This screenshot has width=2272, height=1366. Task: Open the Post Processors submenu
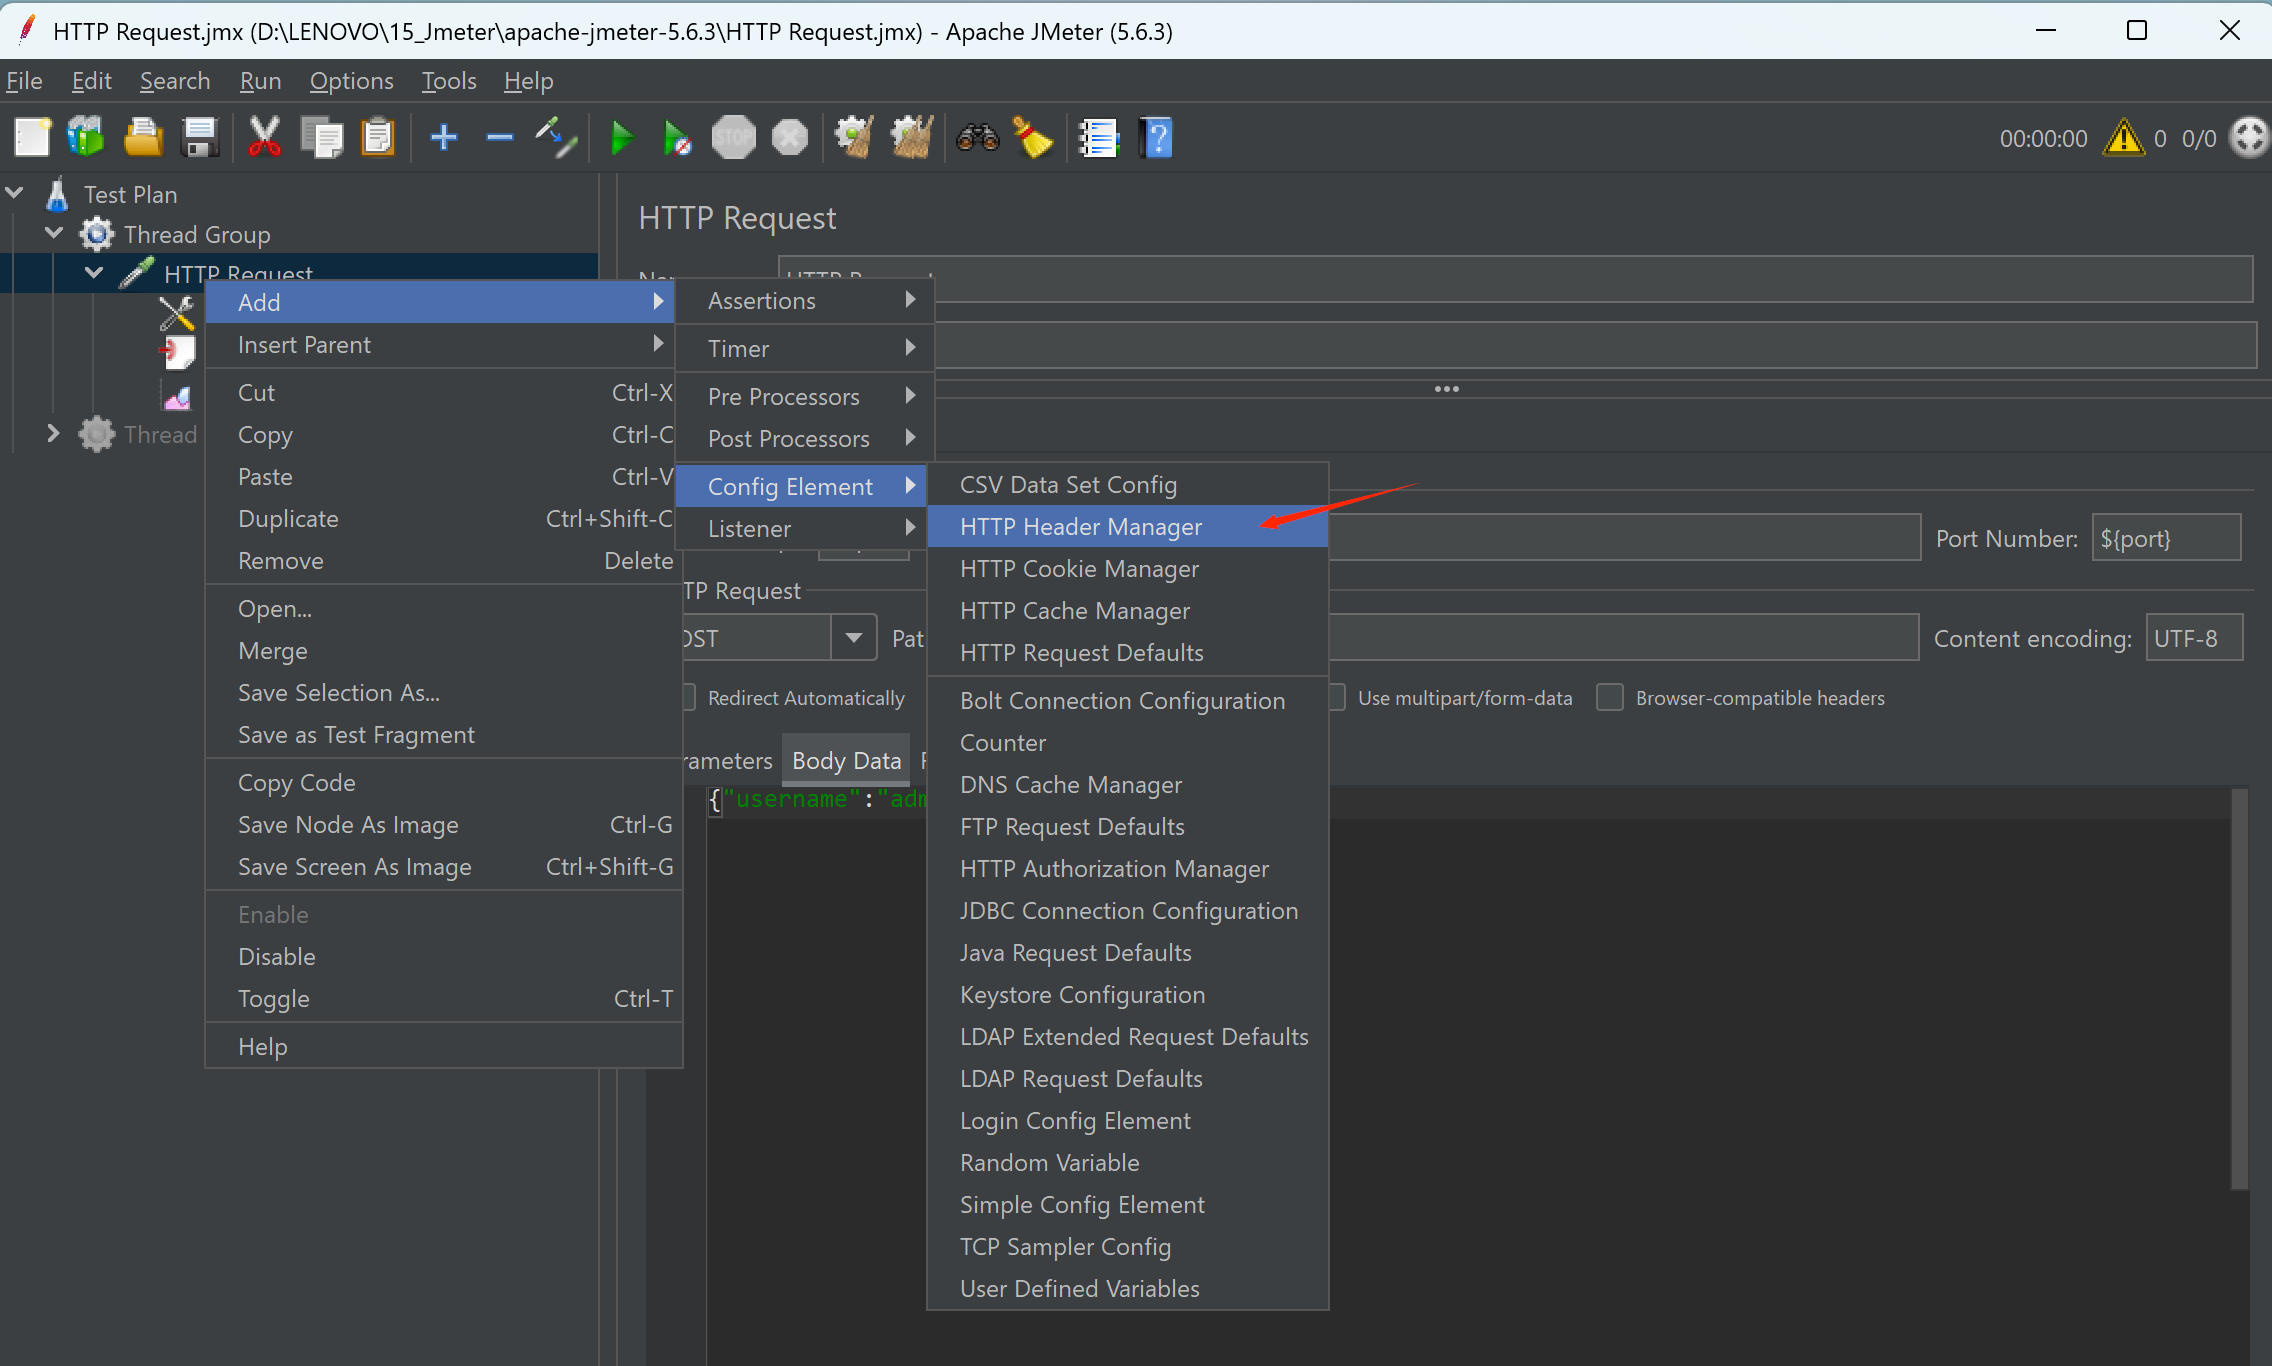point(806,439)
